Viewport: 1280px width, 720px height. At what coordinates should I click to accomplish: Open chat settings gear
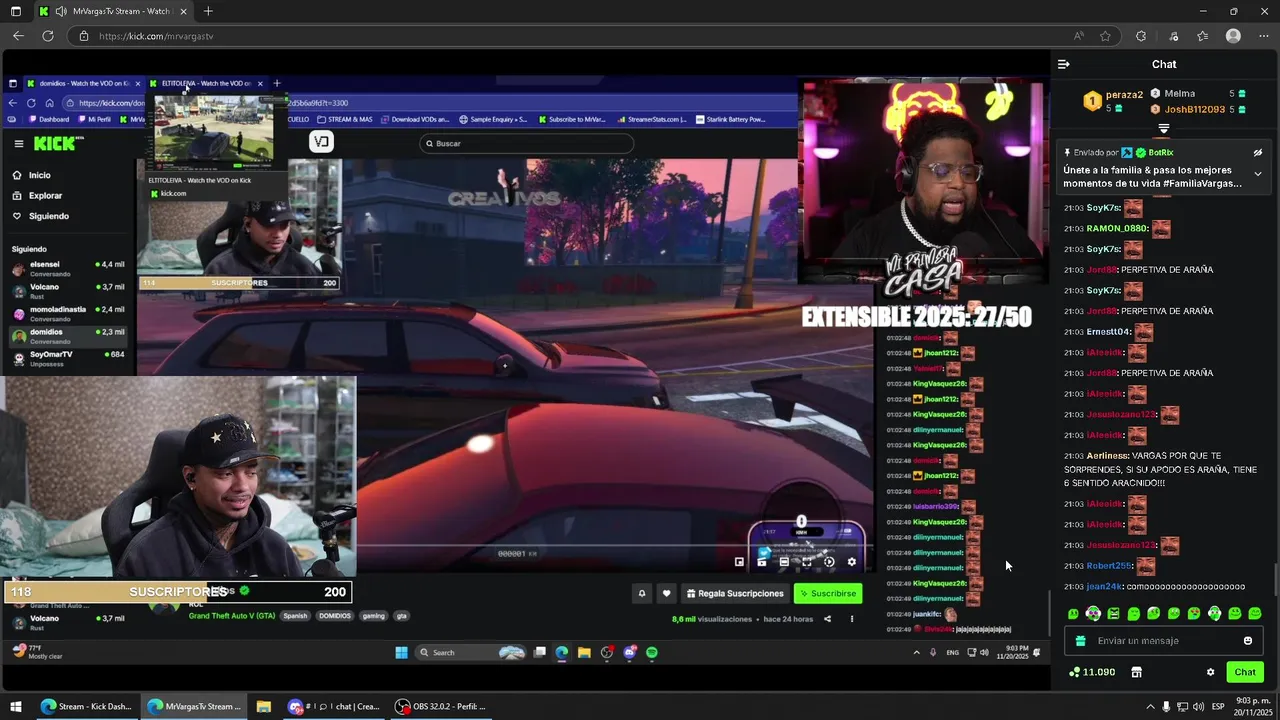point(1210,672)
